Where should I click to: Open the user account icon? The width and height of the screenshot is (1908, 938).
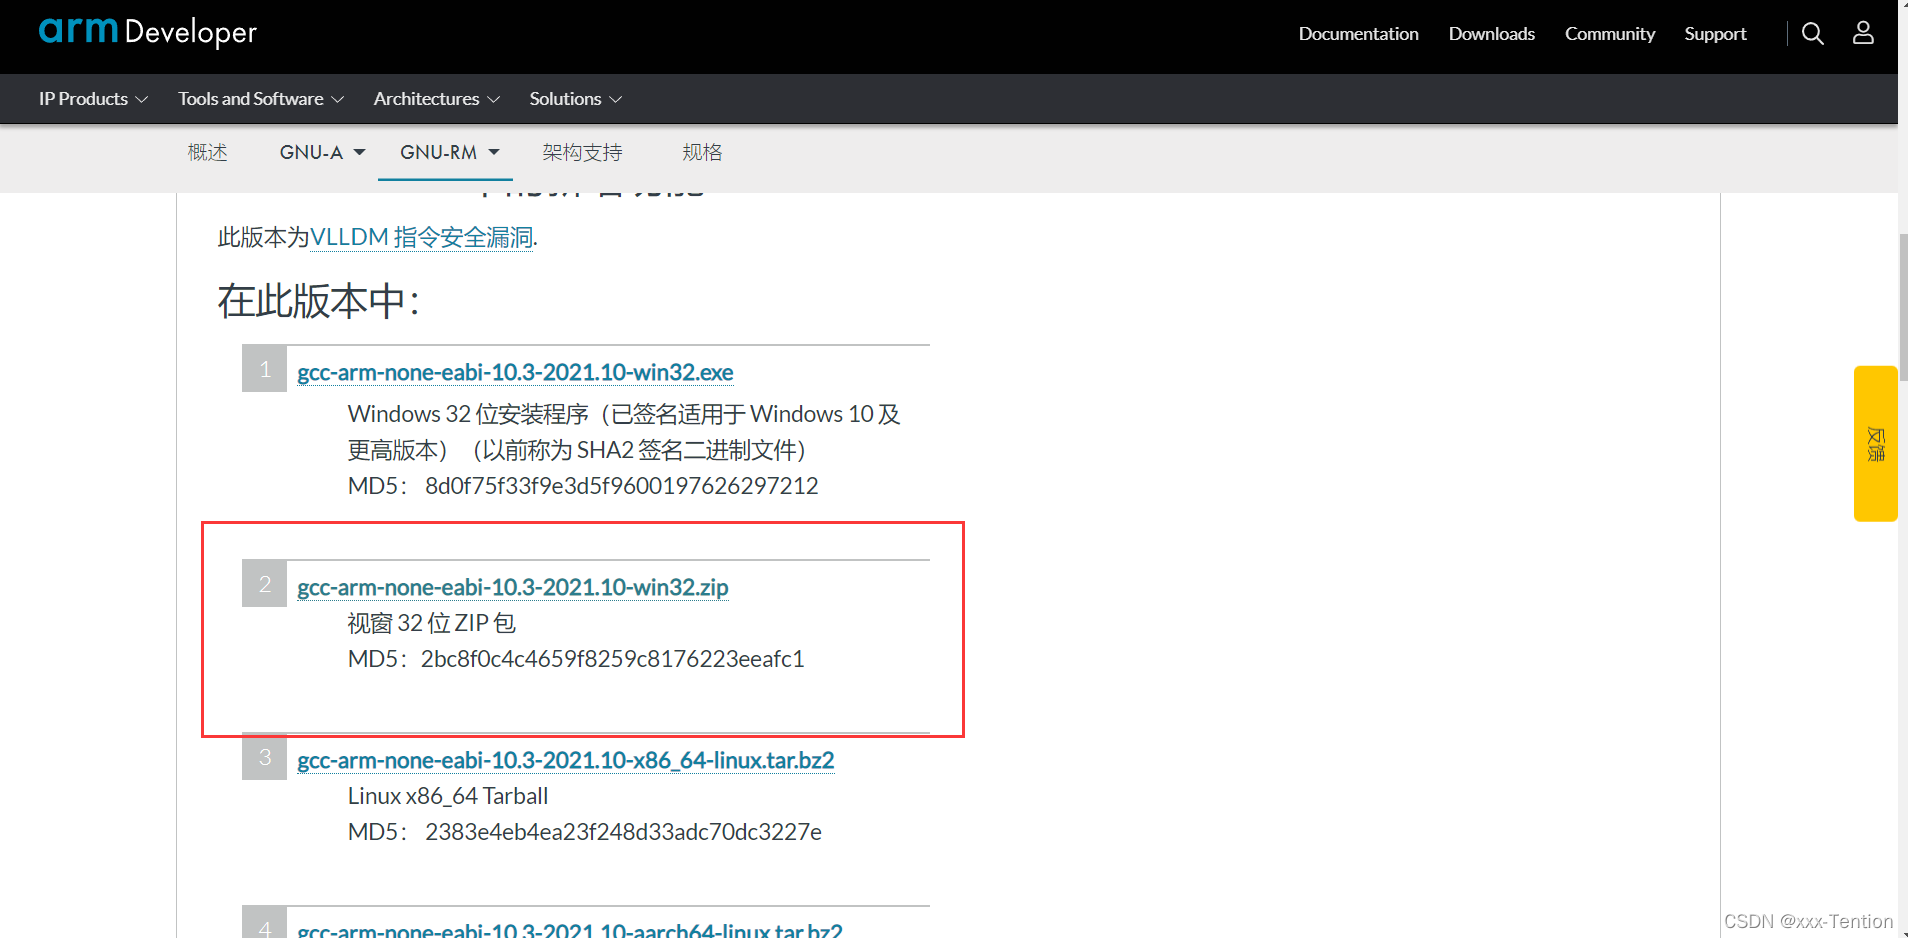pos(1863,33)
